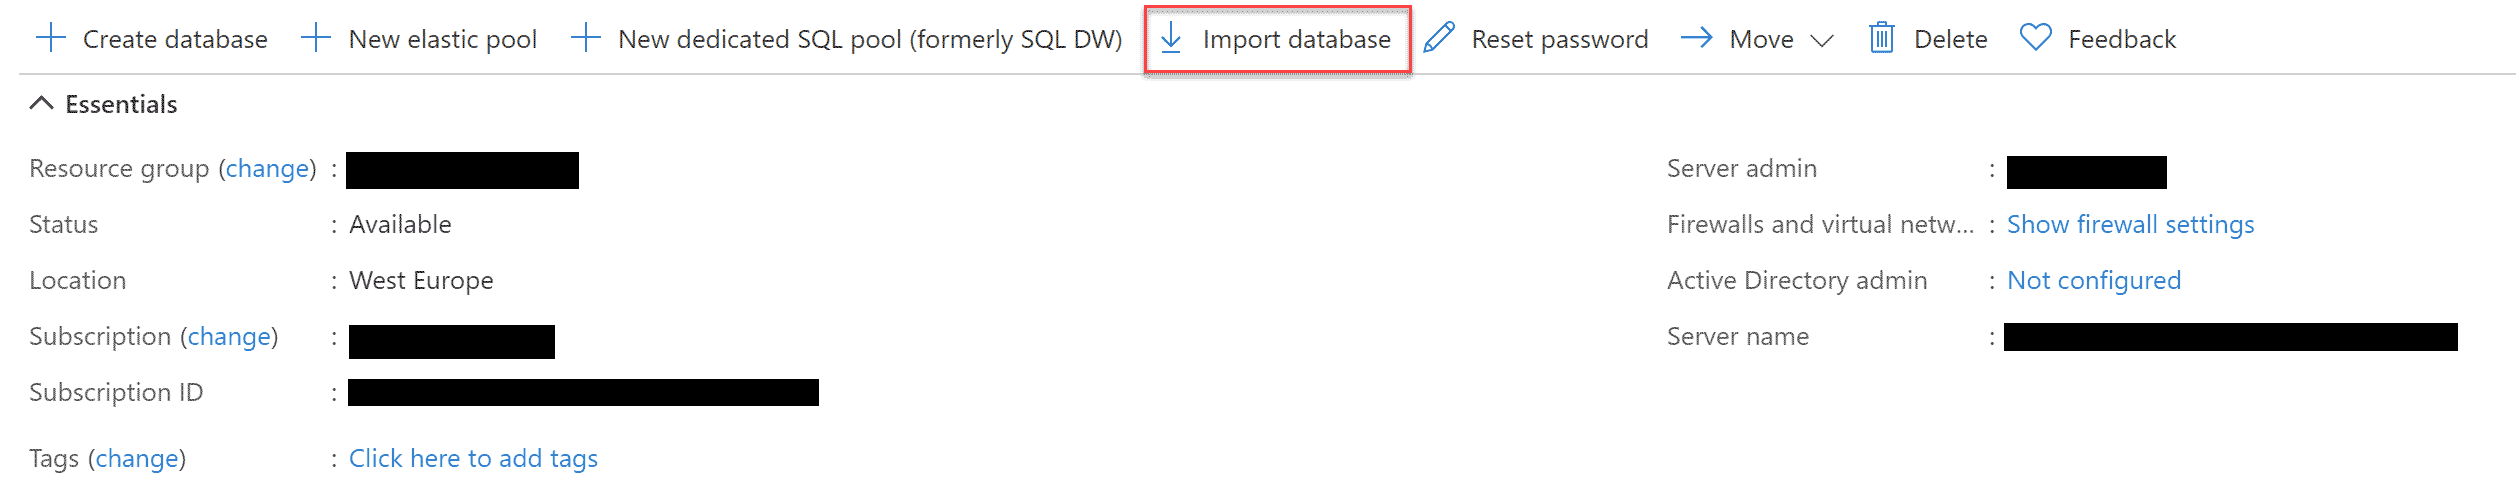Click the redacted Server name value

click(x=2230, y=337)
